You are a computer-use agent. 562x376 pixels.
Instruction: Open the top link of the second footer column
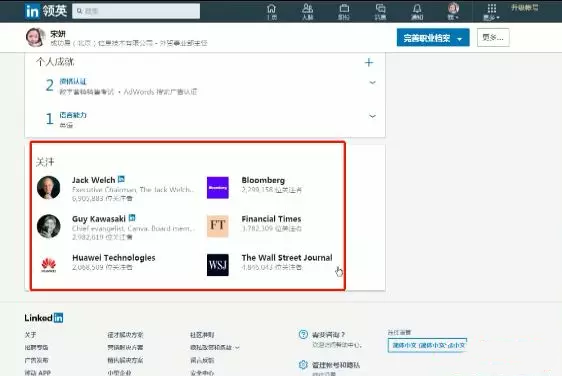pos(125,335)
